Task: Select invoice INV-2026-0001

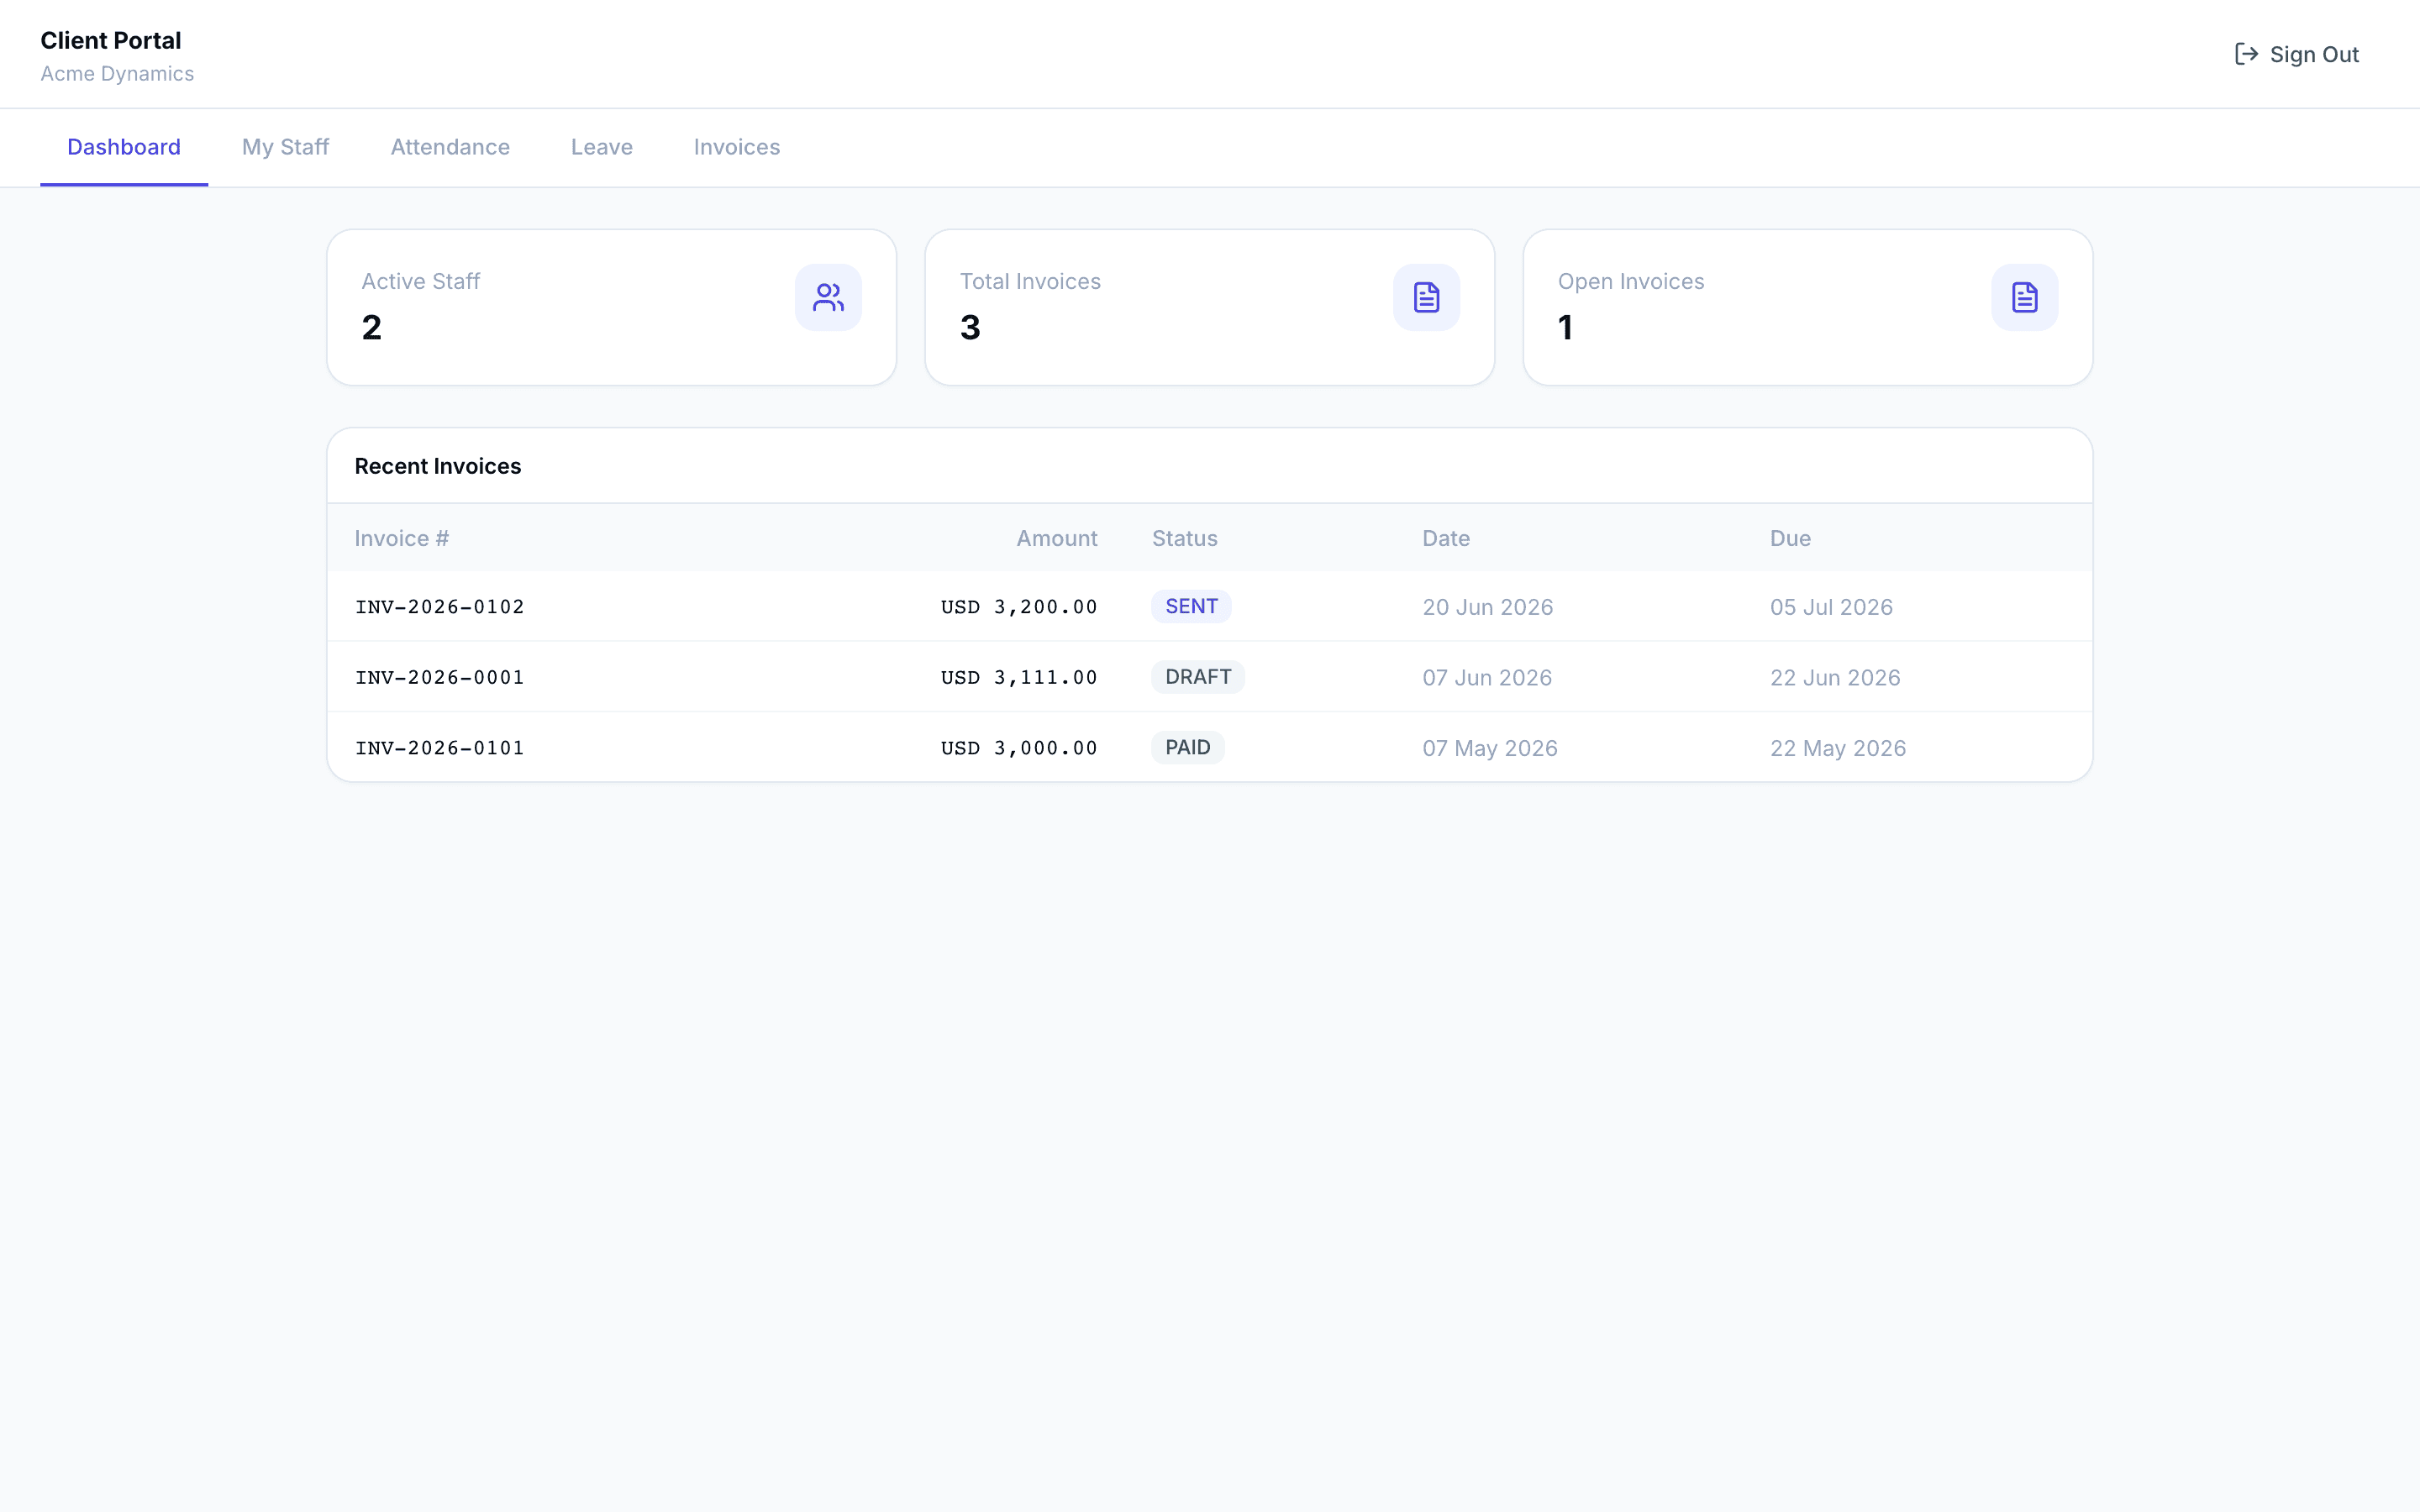Action: (x=440, y=677)
